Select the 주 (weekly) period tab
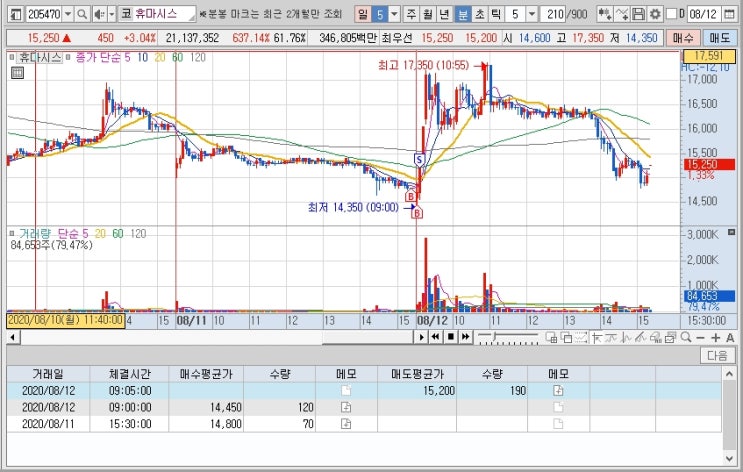Image resolution: width=743 pixels, height=472 pixels. point(411,14)
